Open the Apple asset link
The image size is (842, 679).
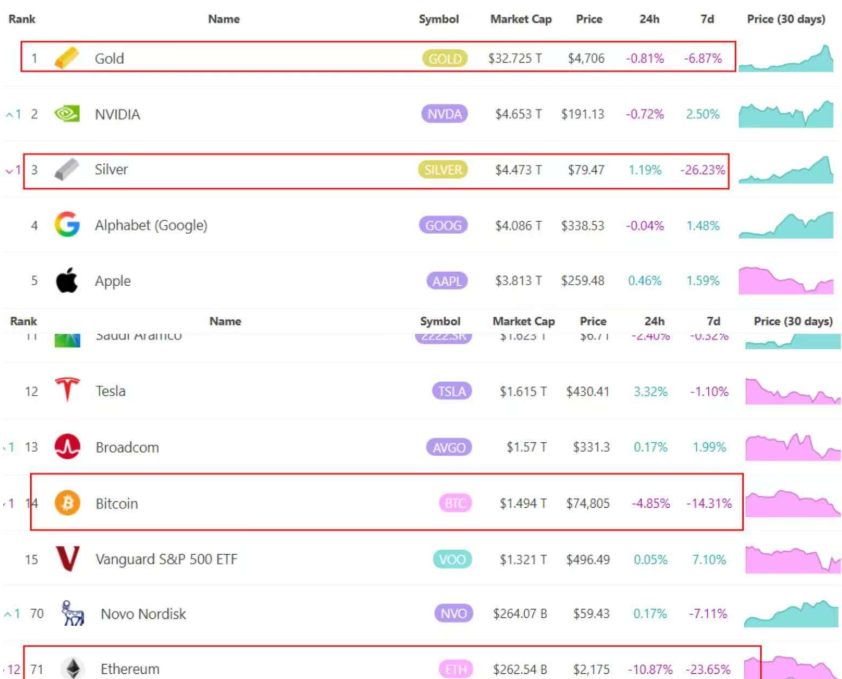pos(113,281)
